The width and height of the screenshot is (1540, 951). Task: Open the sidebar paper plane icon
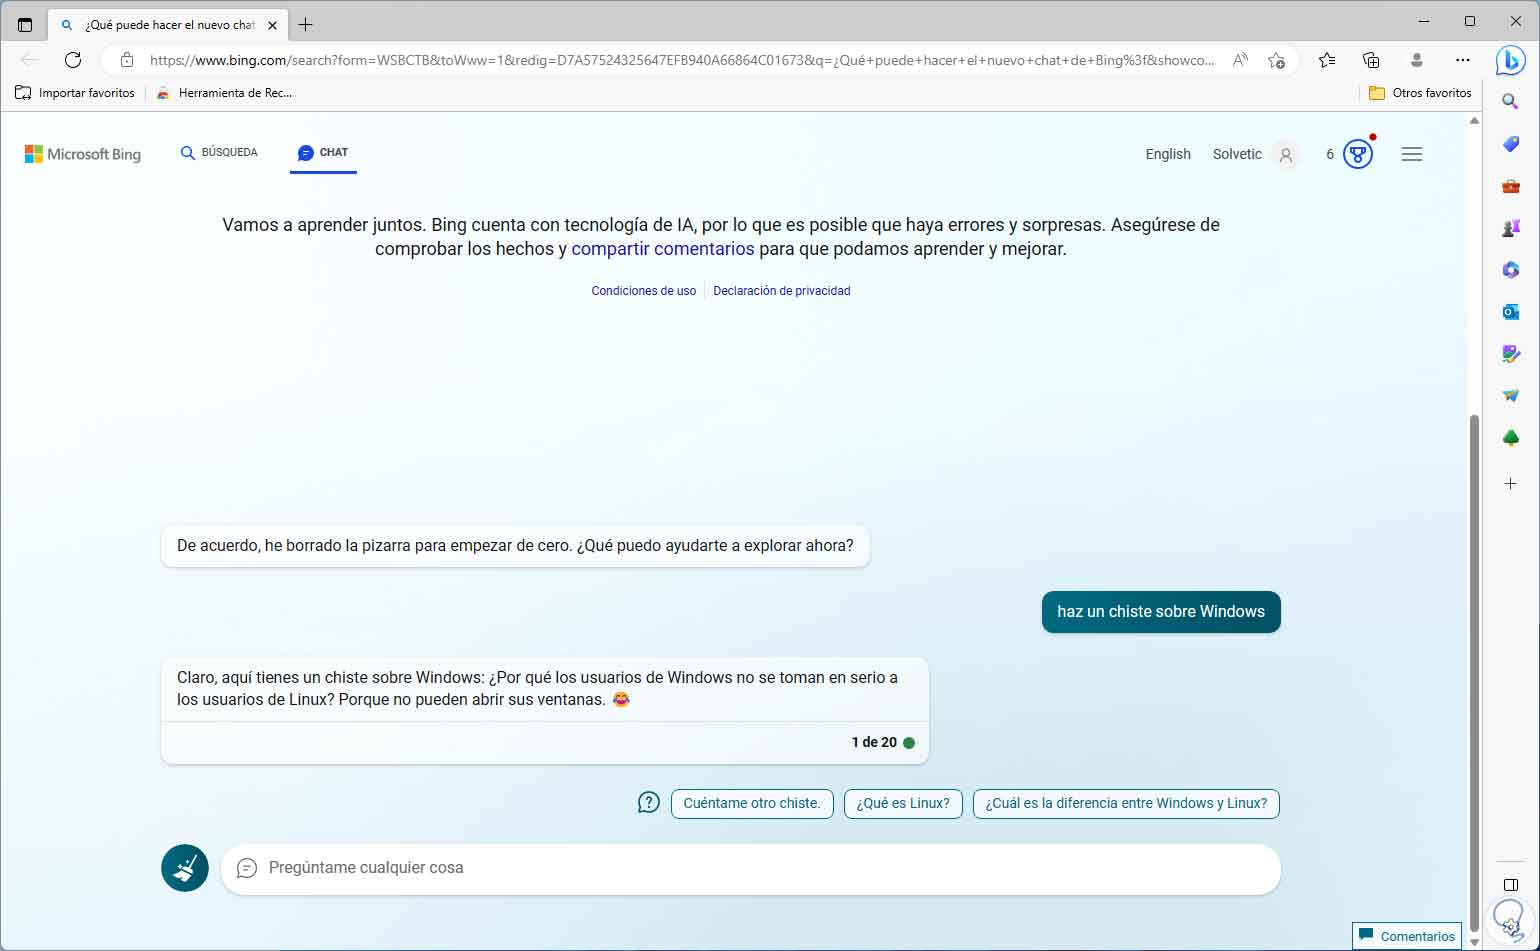[1511, 396]
